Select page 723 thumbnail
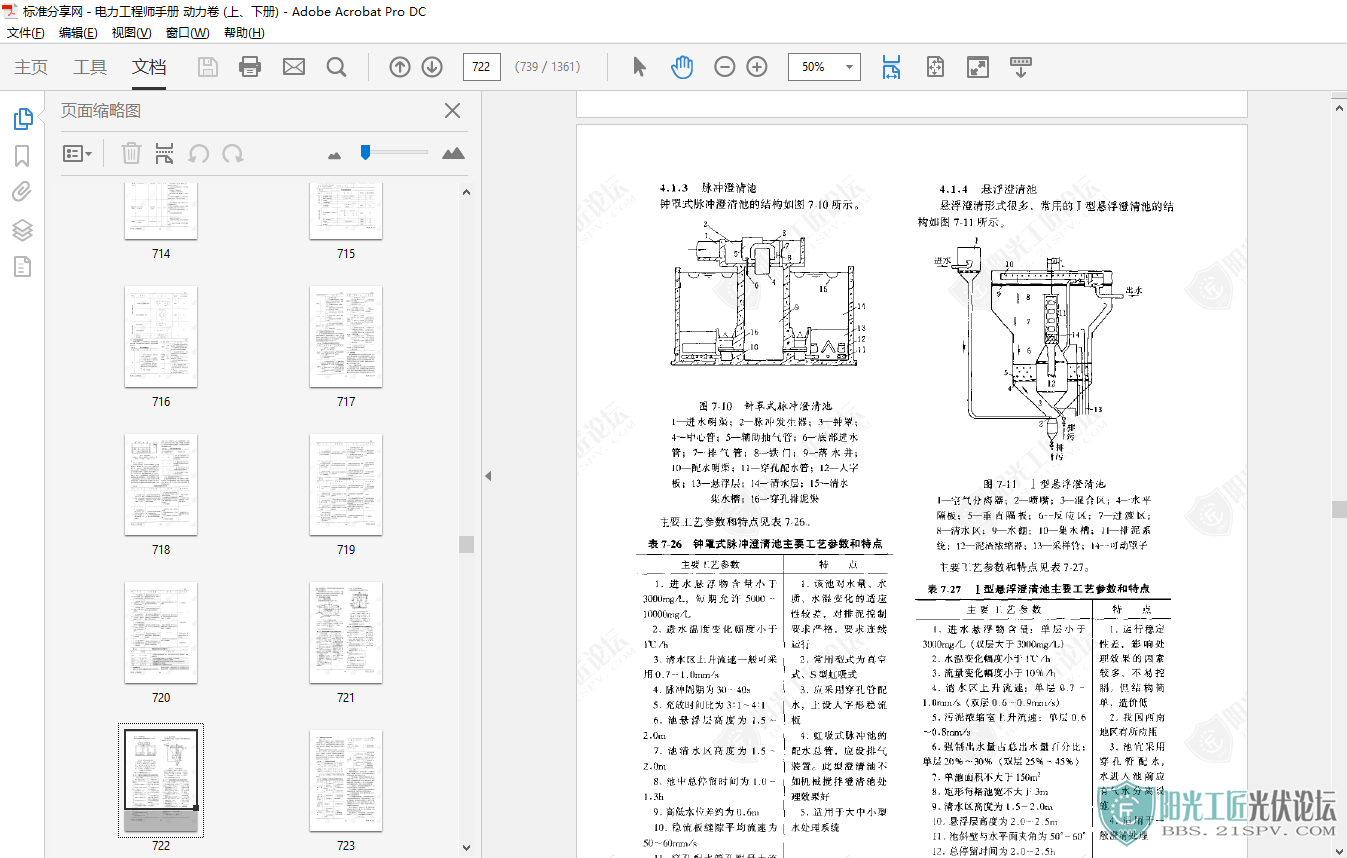This screenshot has width=1347, height=858. (346, 781)
